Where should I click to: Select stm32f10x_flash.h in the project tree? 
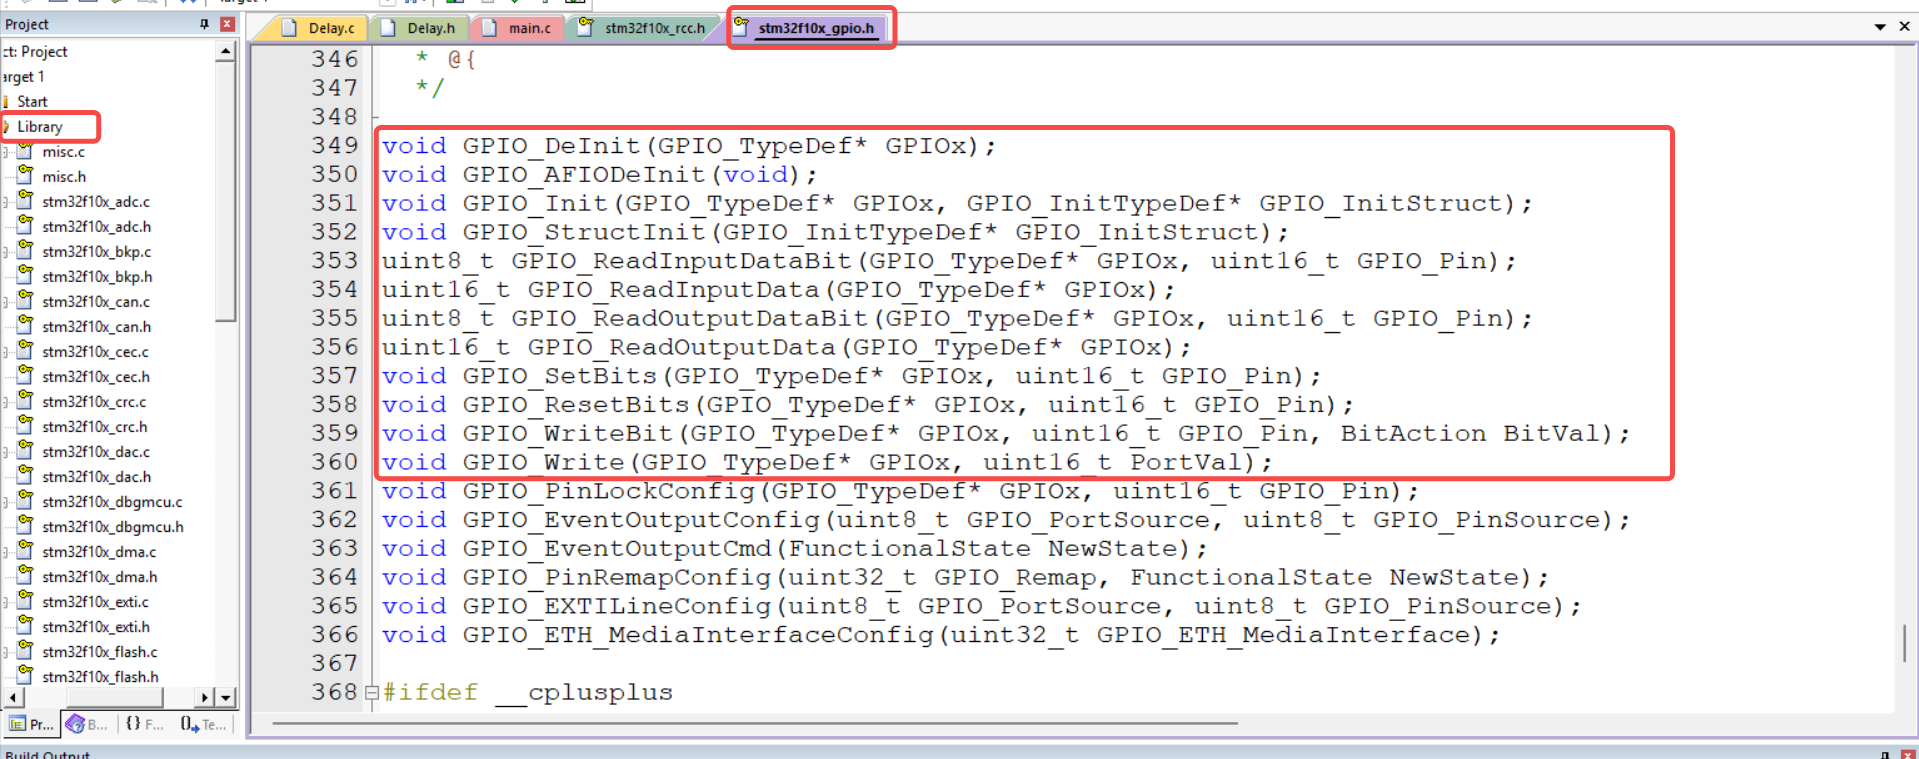(x=100, y=676)
